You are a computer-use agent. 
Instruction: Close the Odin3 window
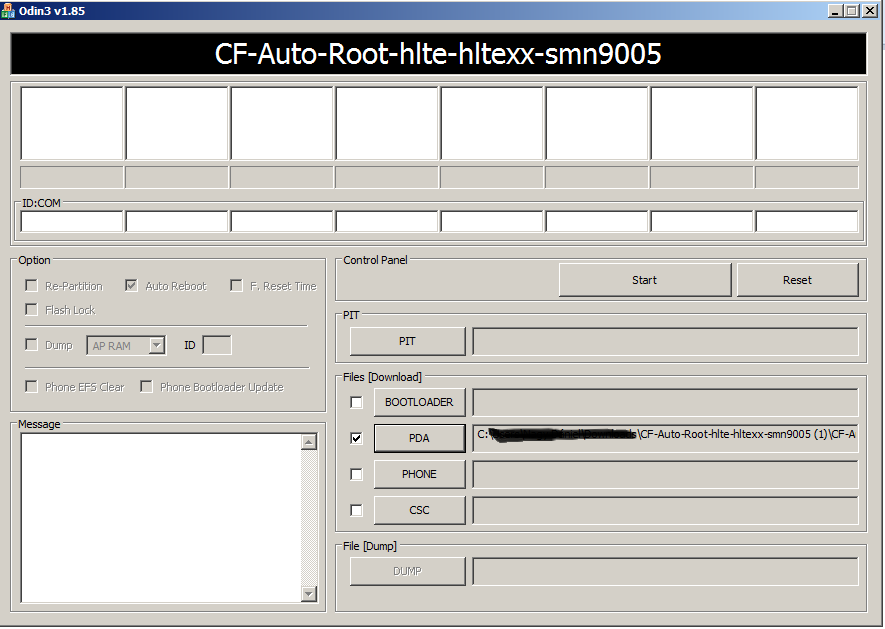point(870,11)
